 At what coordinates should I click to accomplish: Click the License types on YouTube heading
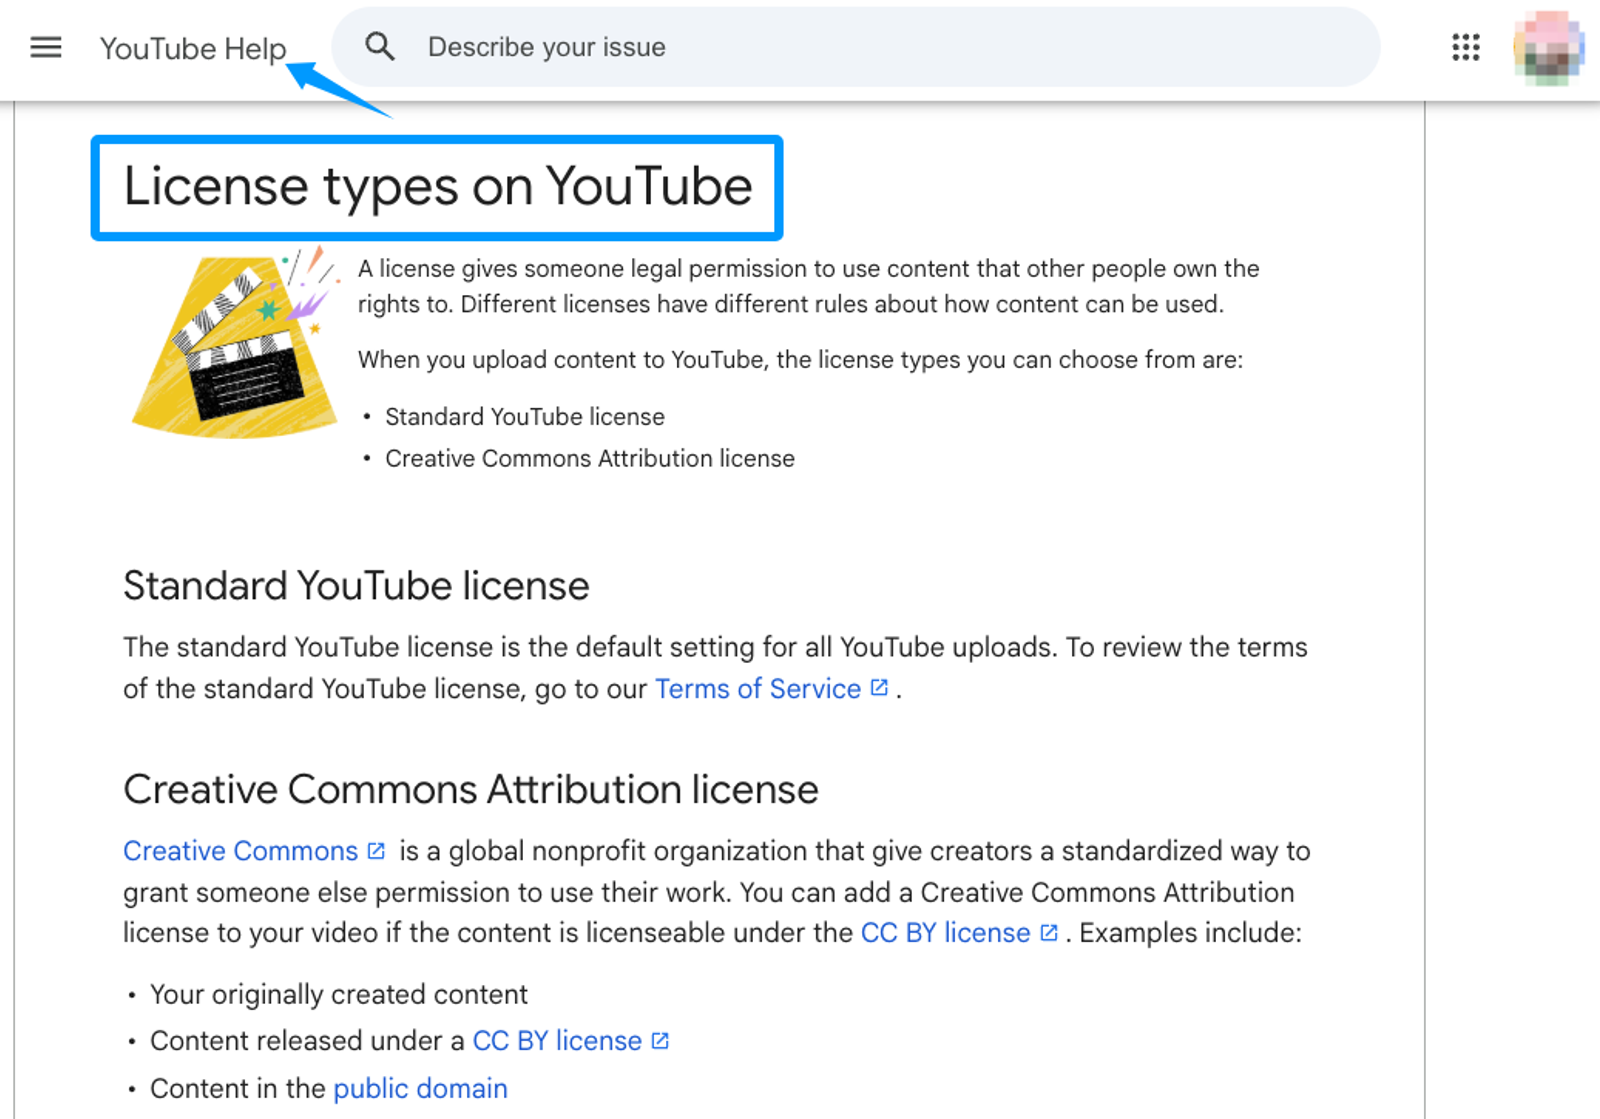437,187
